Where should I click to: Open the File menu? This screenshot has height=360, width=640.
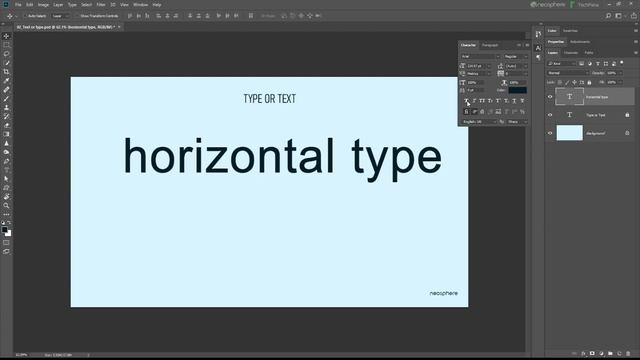point(18,5)
